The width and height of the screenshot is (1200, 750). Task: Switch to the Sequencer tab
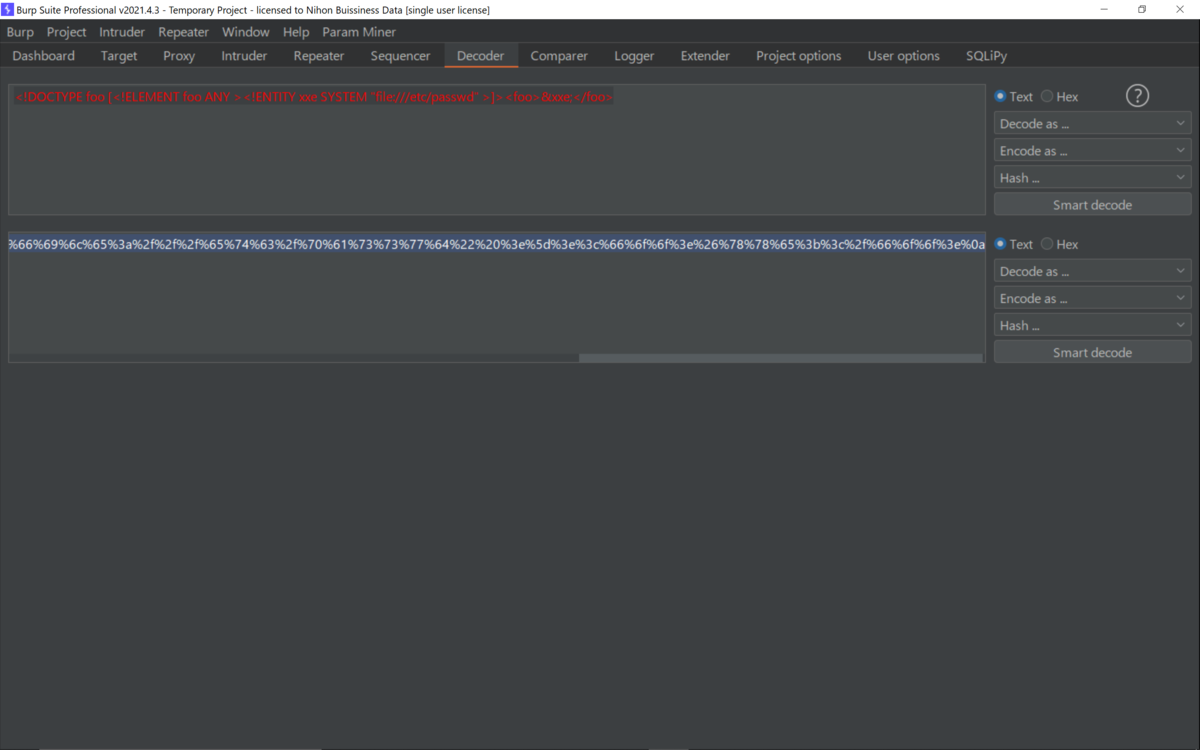[x=400, y=56]
